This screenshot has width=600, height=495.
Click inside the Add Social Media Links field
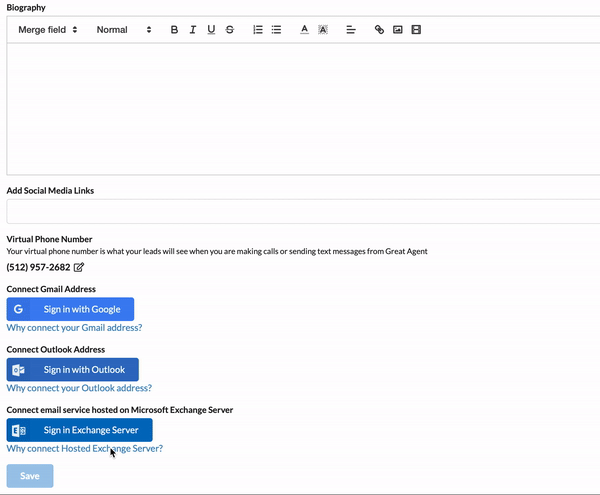(x=300, y=211)
